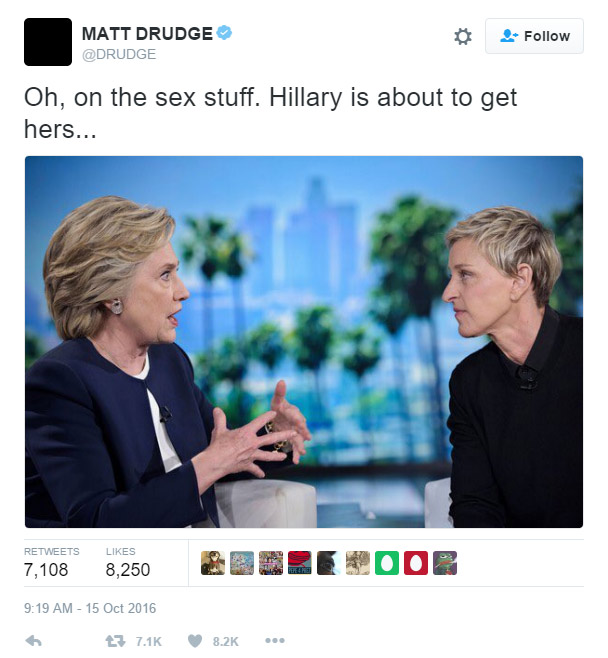This screenshot has width=608, height=658.
Task: Open the Pepe frog avatar profile
Action: tap(445, 563)
